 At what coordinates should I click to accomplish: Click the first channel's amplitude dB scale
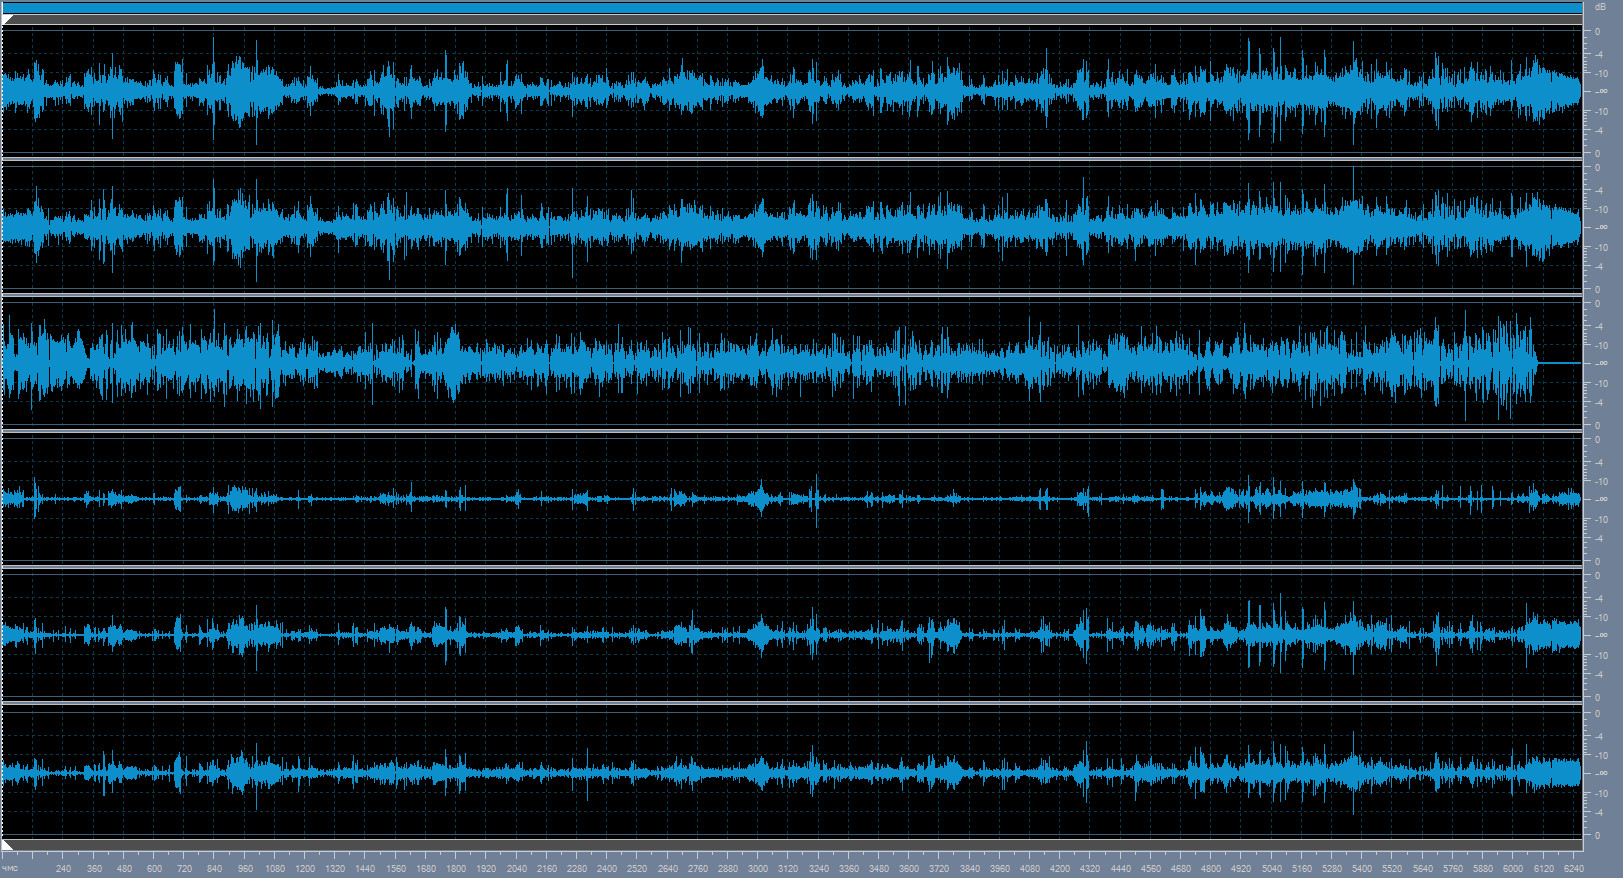(x=1600, y=91)
